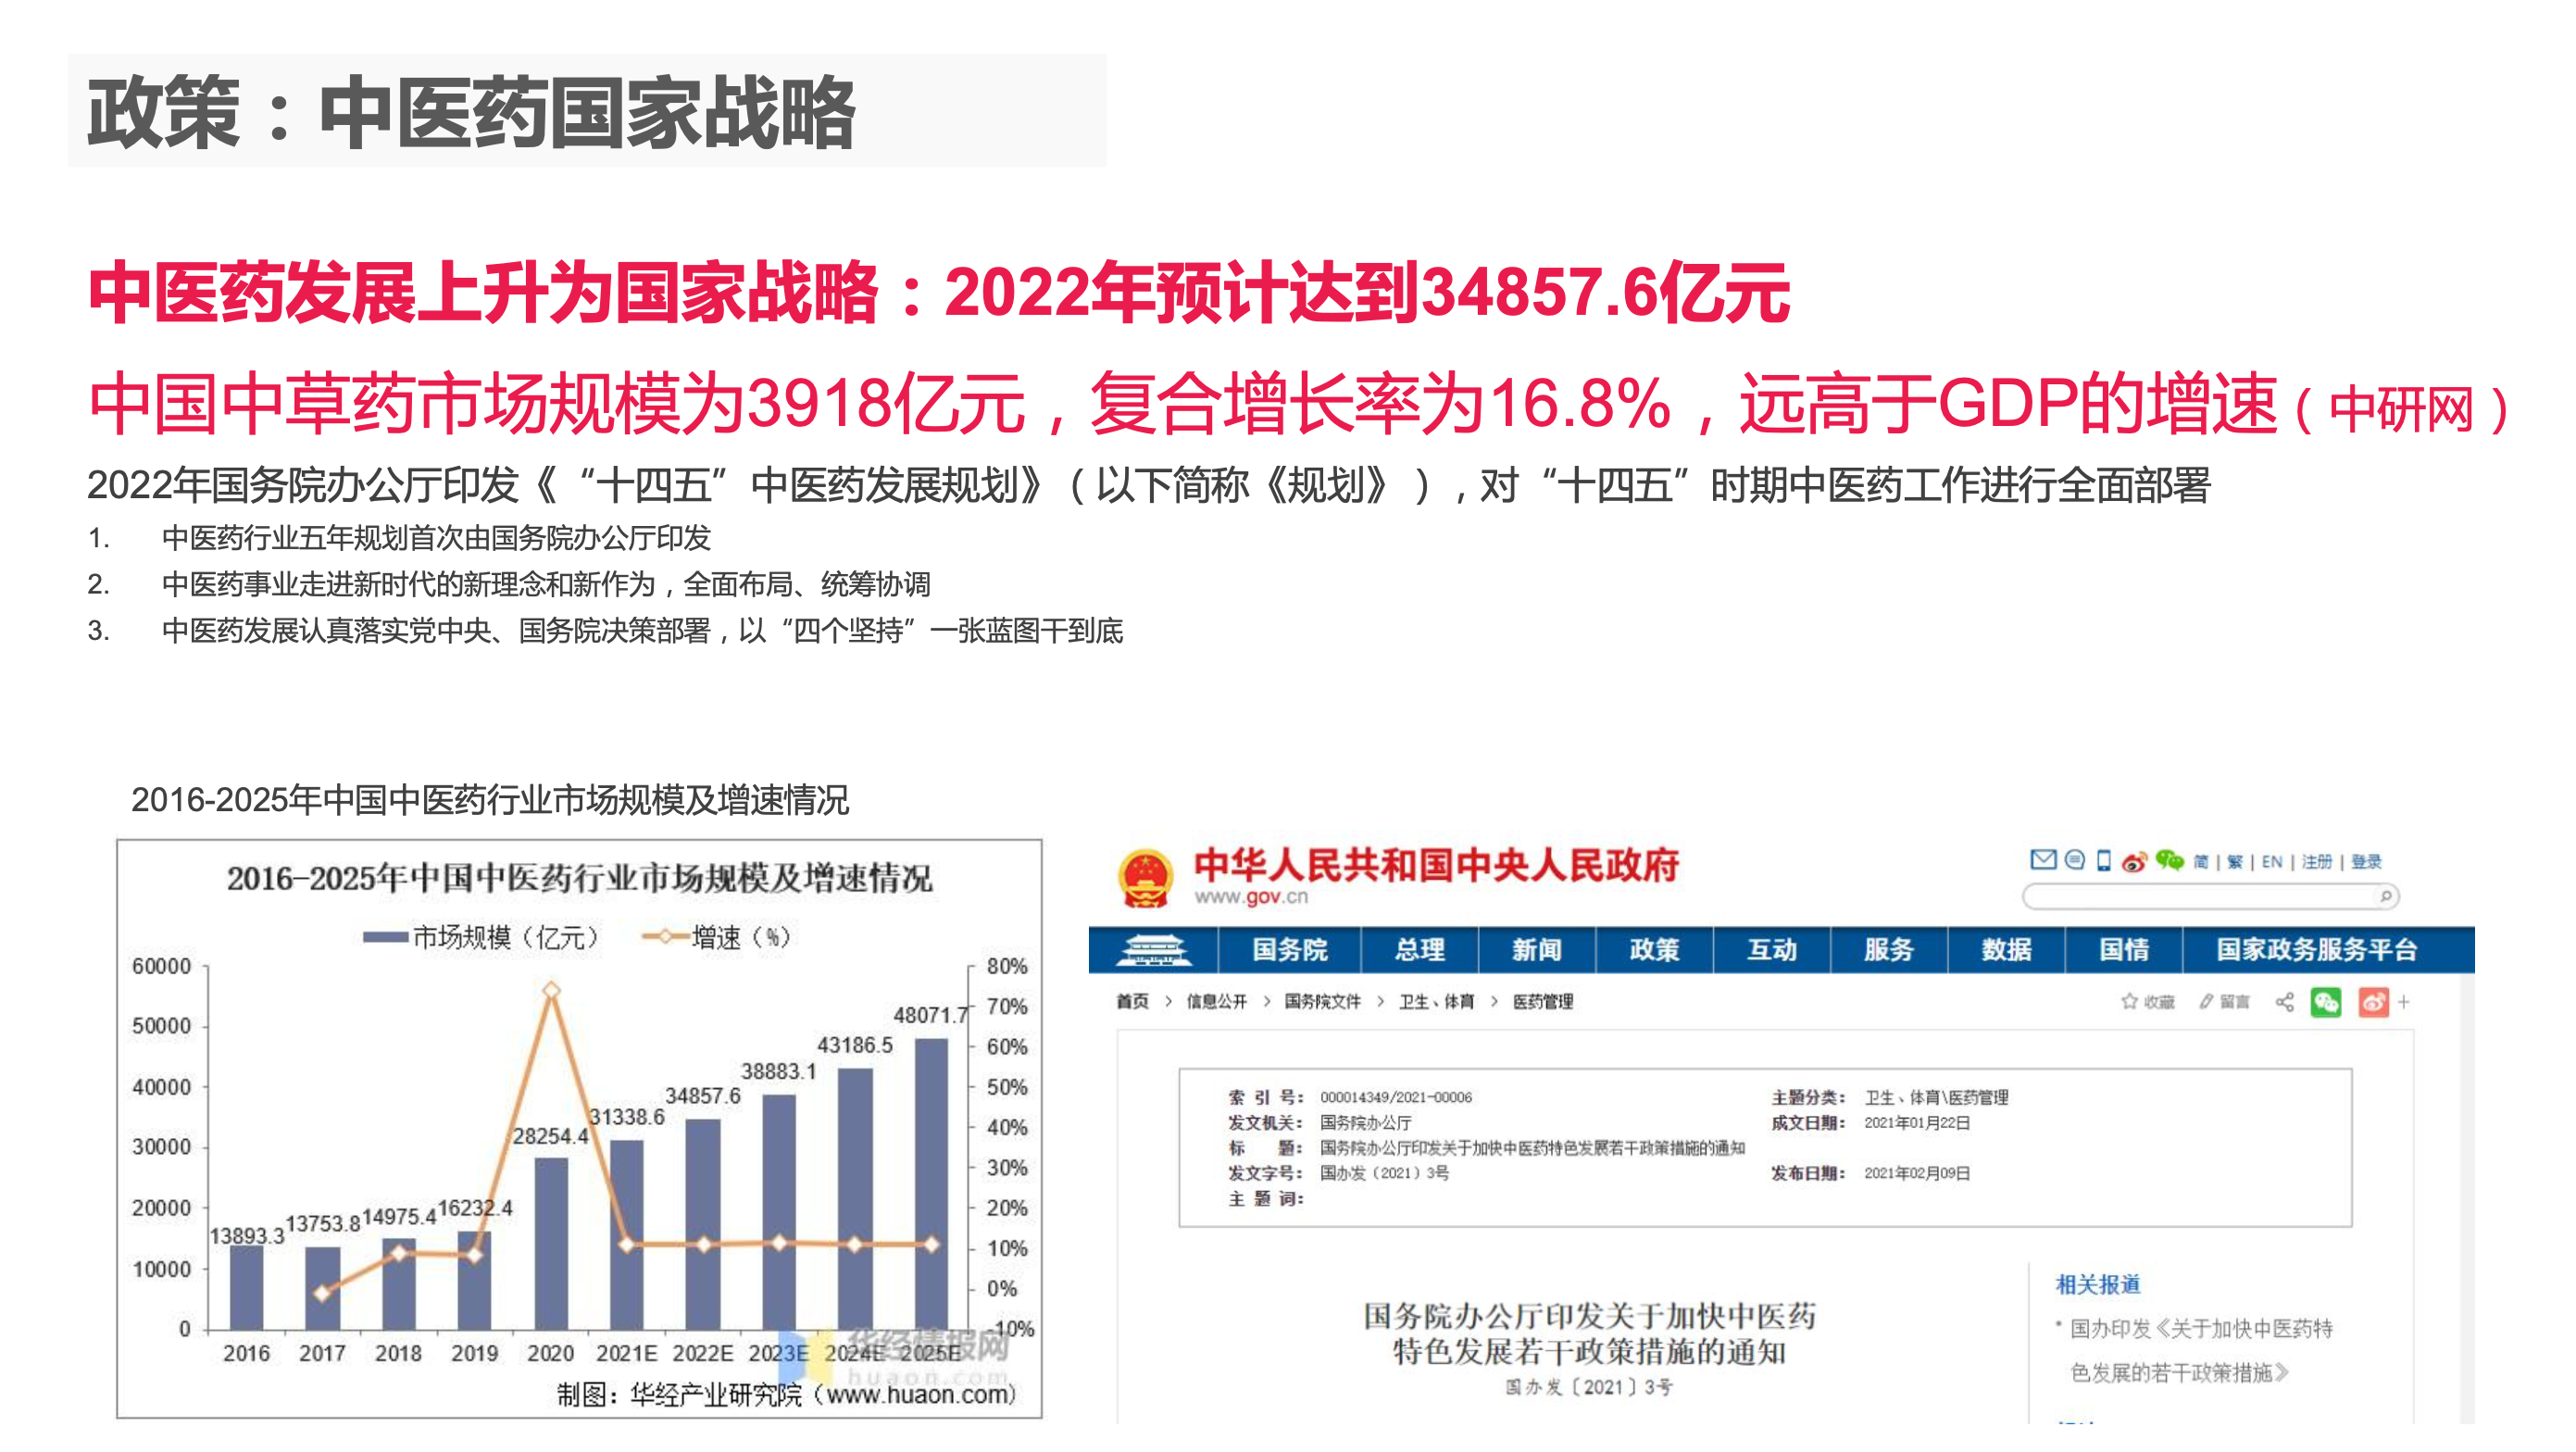Viewport: 2576px width, 1452px height.
Task: Open the 国务院文件 breadcrumb link
Action: point(1322,1002)
